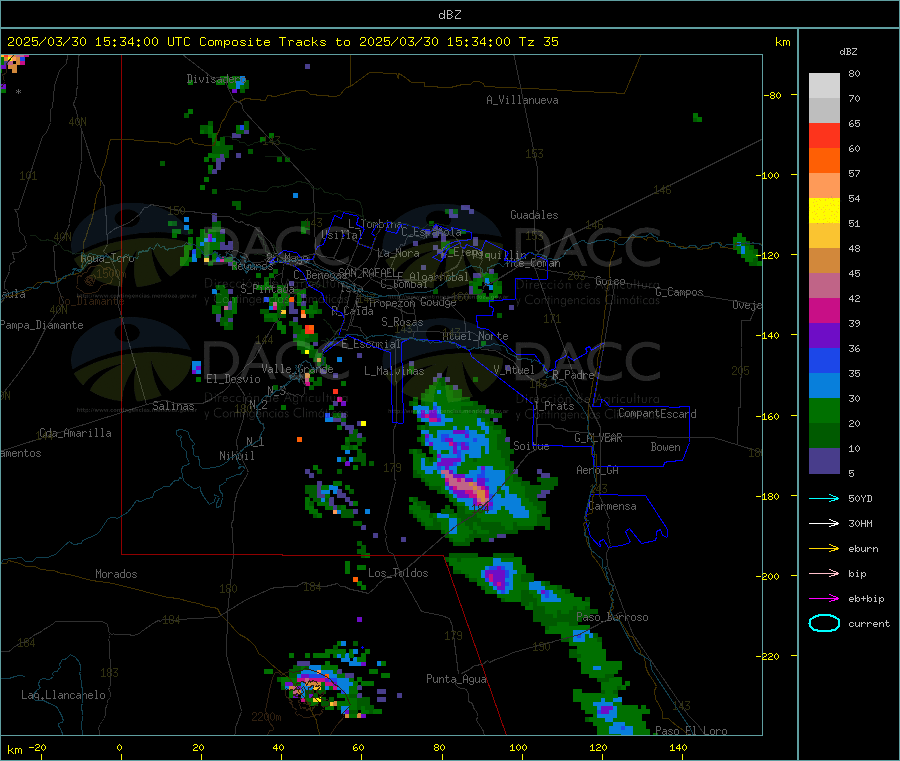This screenshot has width=900, height=761.
Task: Click the -80 km vertical axis tick
Action: pyautogui.click(x=772, y=95)
